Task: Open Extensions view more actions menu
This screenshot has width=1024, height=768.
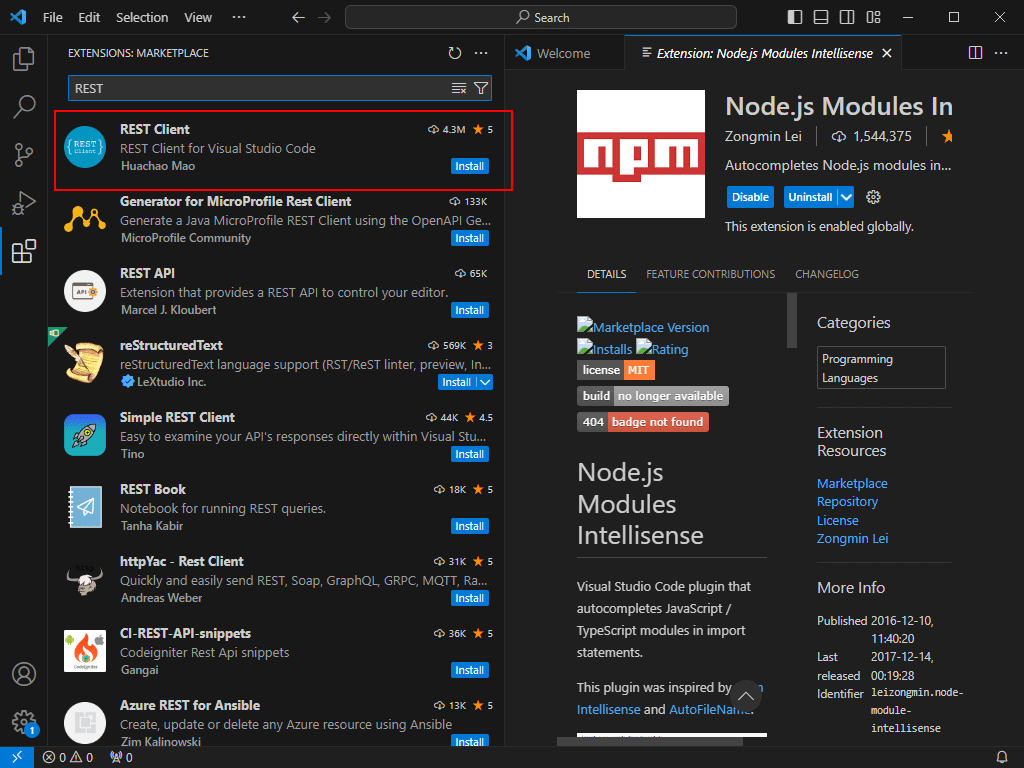Action: [481, 53]
